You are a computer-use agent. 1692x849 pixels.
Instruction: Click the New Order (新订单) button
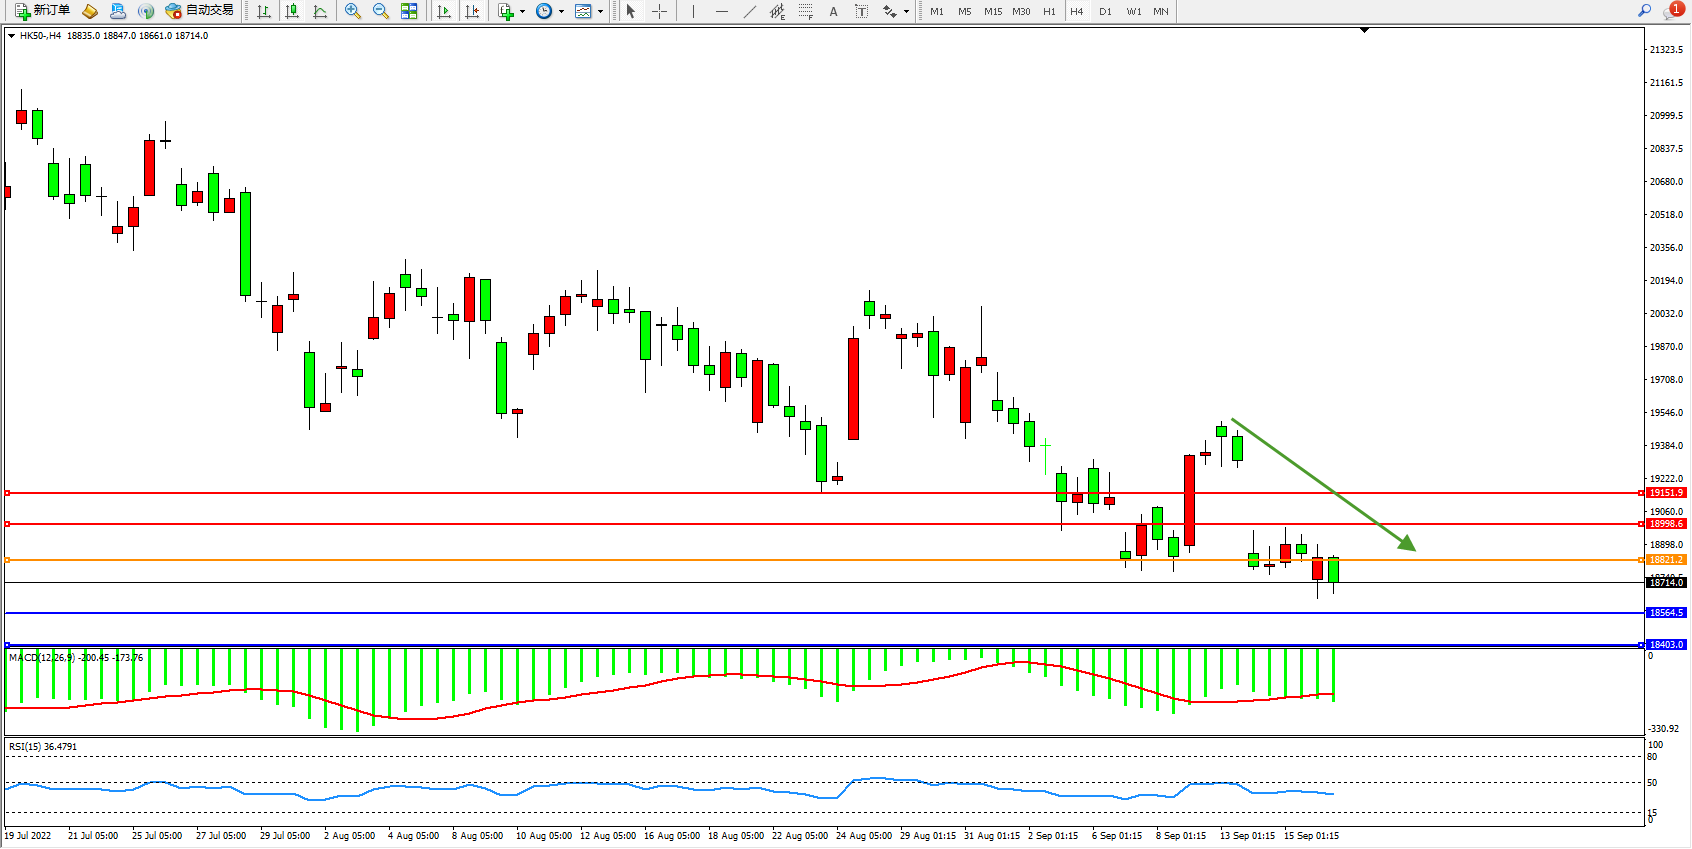click(42, 11)
